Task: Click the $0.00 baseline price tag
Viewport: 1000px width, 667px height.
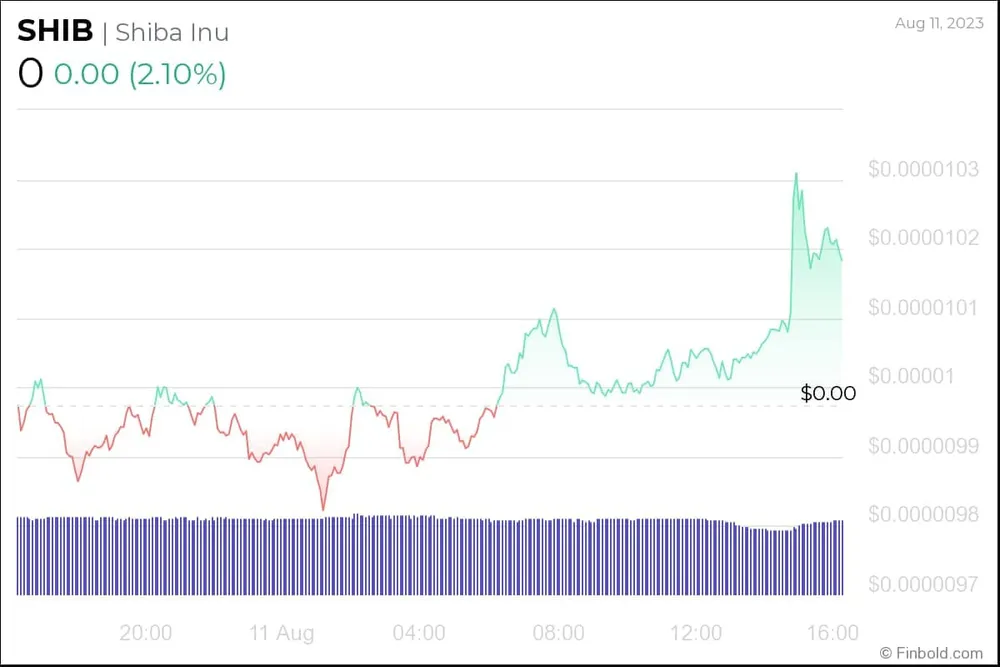Action: [828, 394]
